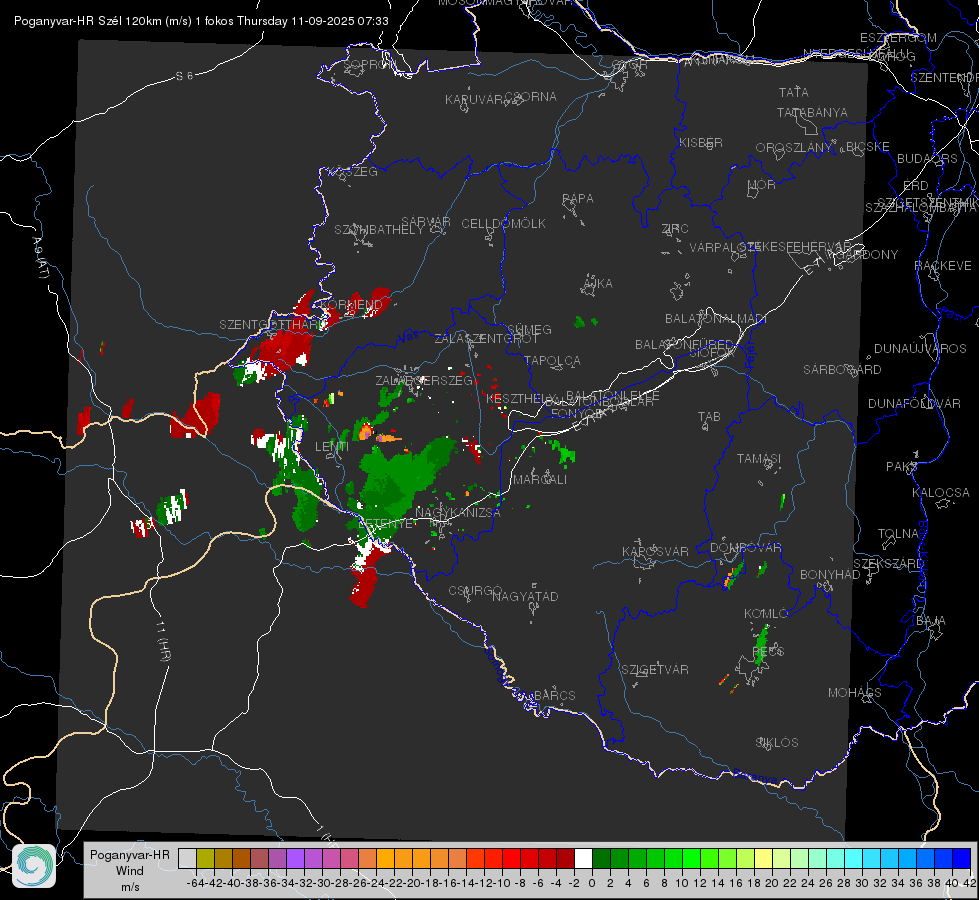Click the TATA city label
Image resolution: width=979 pixels, height=900 pixels.
794,92
